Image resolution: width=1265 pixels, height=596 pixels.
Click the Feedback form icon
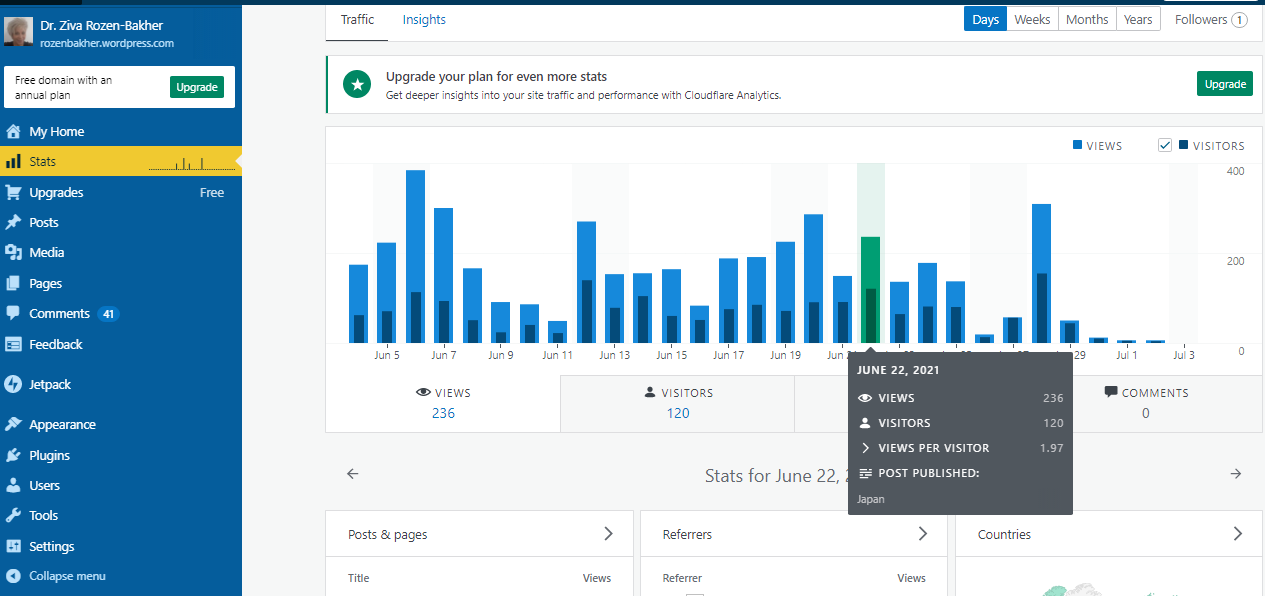click(x=13, y=344)
